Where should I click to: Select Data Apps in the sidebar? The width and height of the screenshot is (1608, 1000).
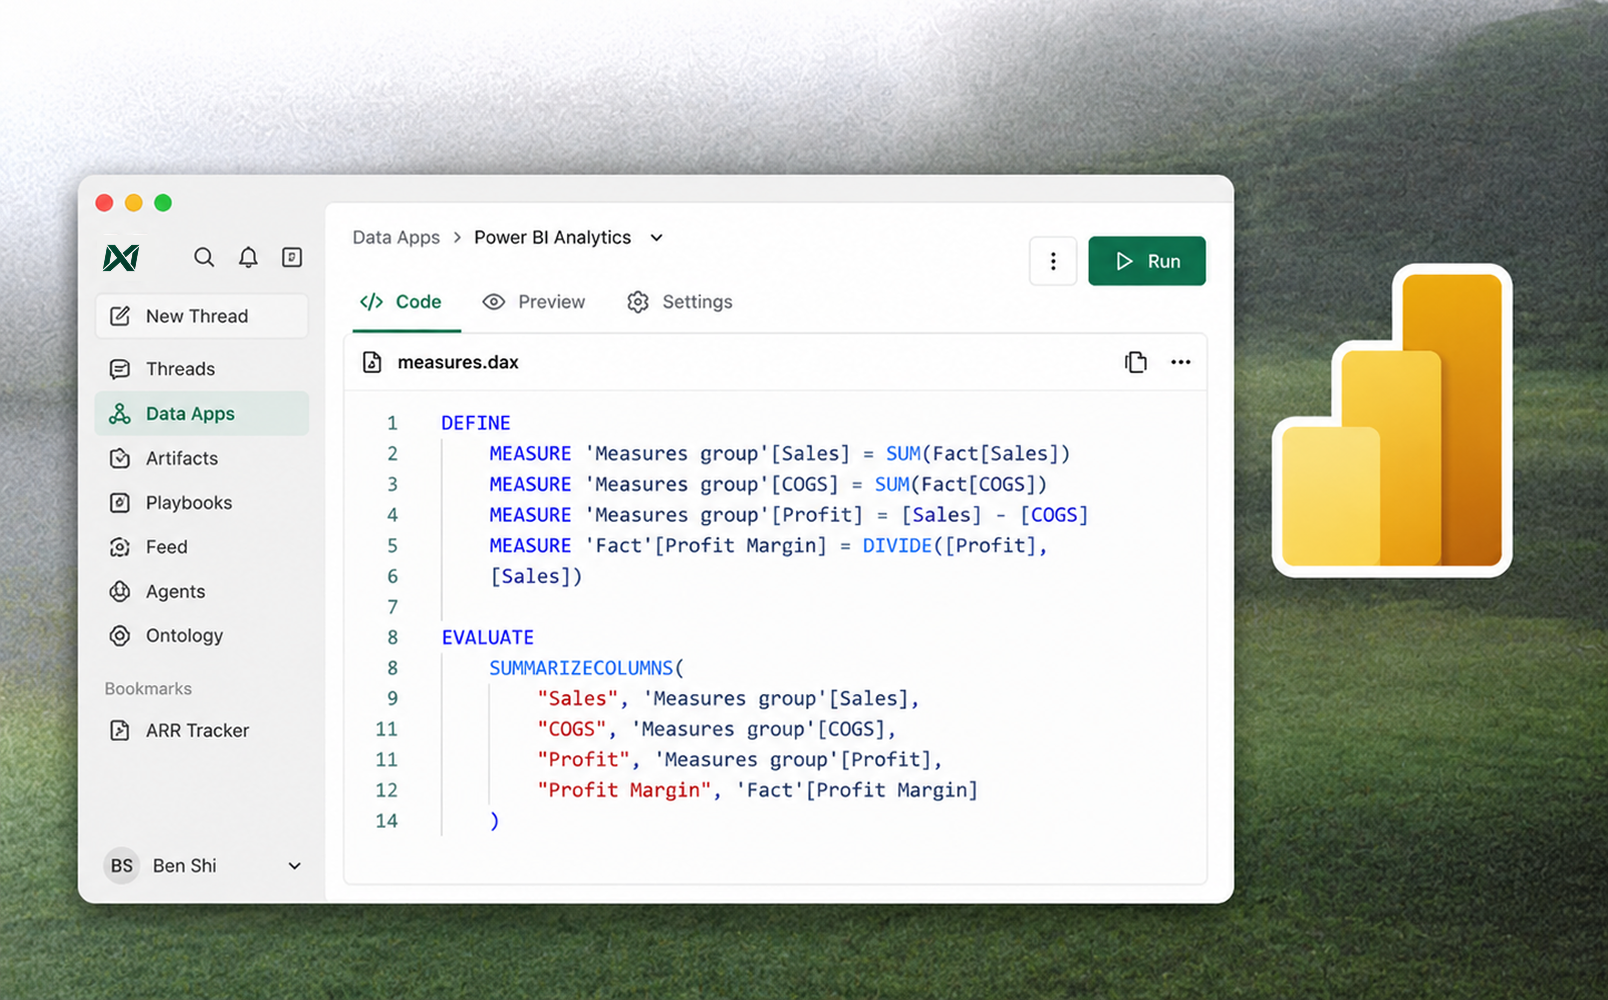(x=202, y=414)
